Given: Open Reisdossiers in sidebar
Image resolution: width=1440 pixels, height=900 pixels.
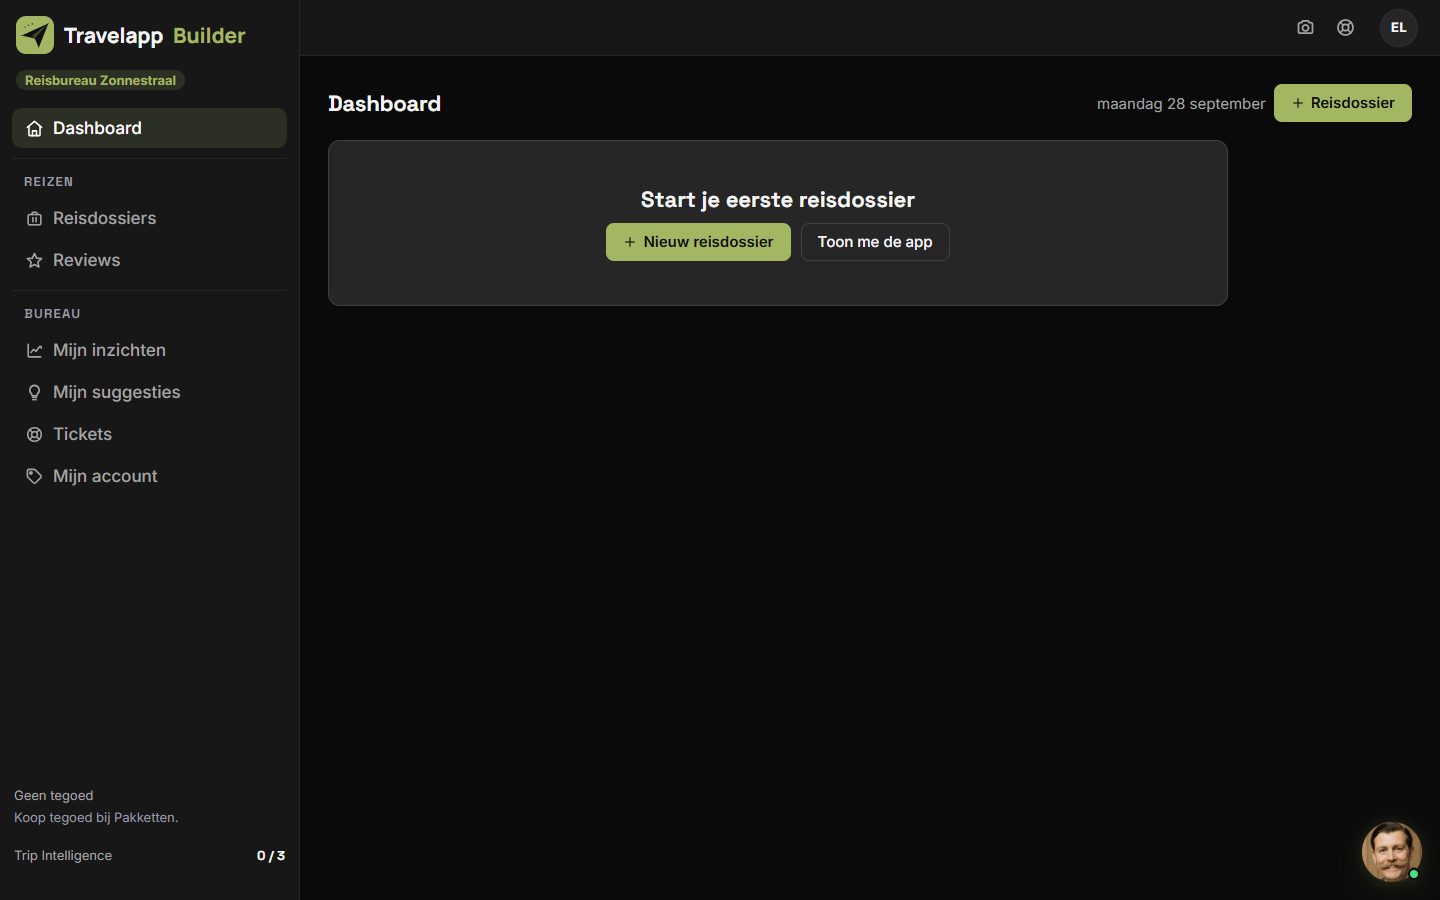Looking at the screenshot, I should click(x=149, y=218).
